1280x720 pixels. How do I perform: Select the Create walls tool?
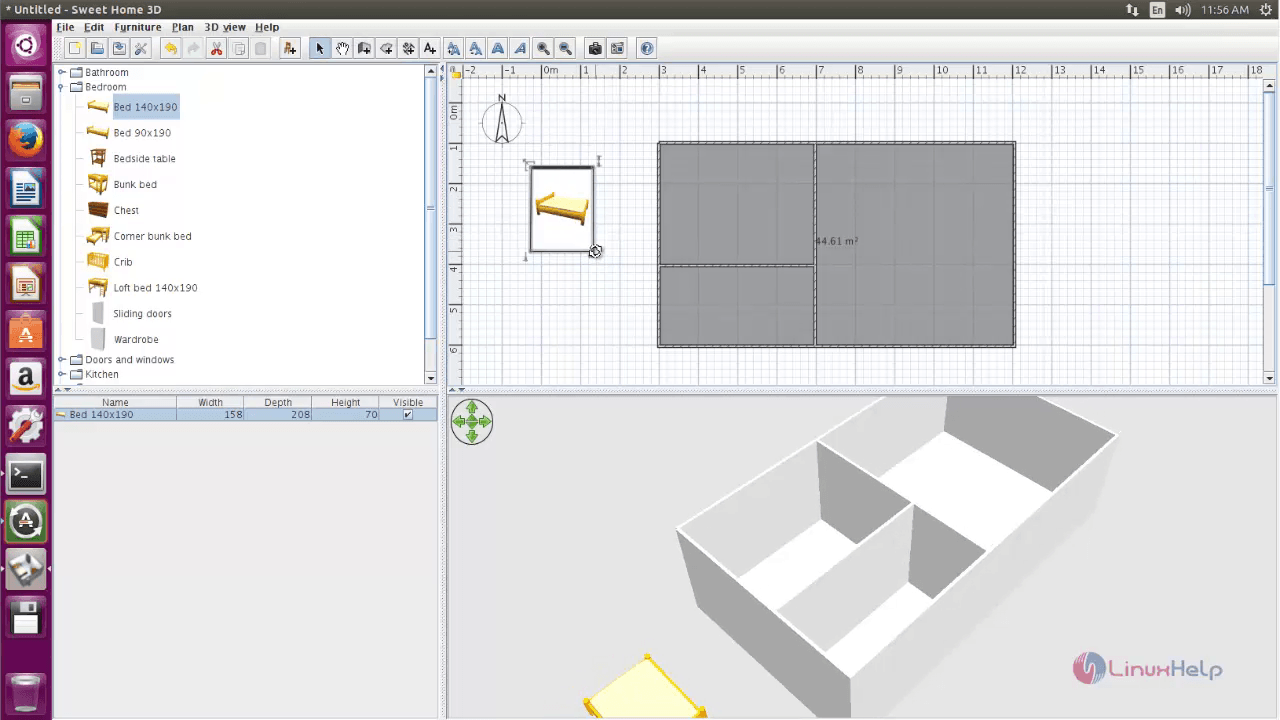pyautogui.click(x=364, y=48)
